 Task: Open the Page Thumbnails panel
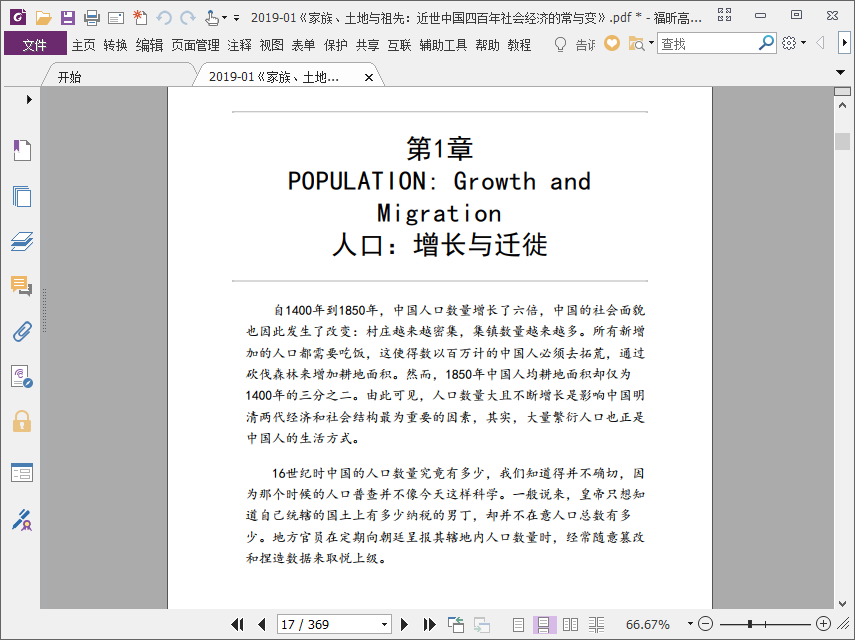(22, 196)
